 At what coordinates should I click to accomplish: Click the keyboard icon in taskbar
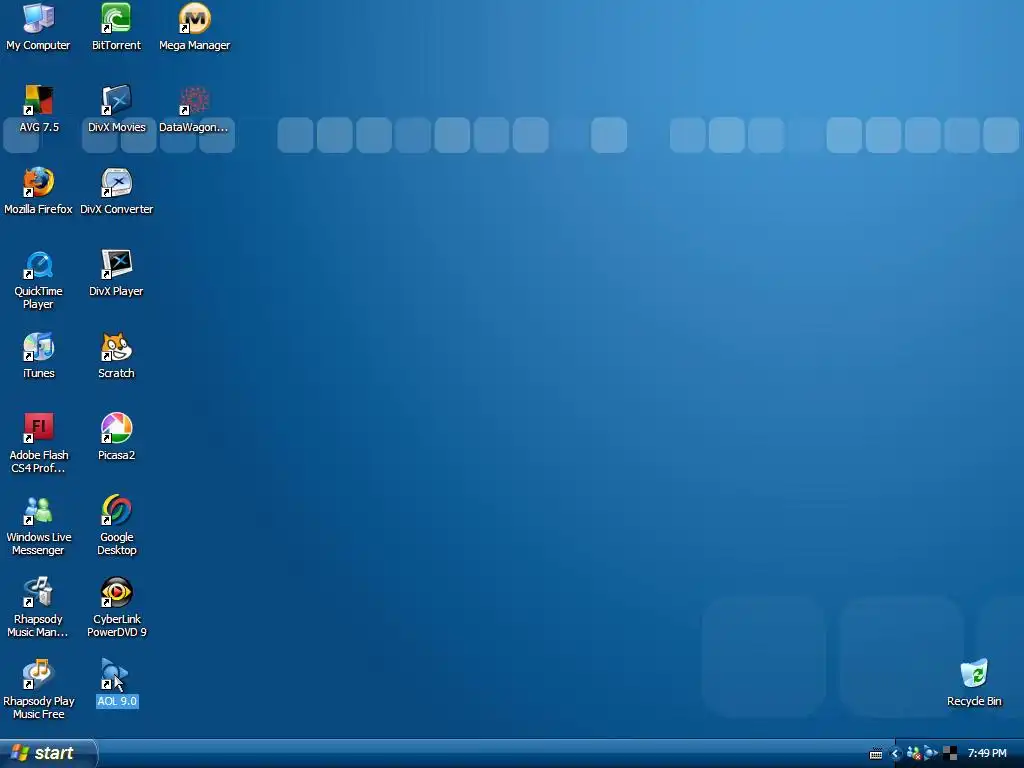click(876, 754)
